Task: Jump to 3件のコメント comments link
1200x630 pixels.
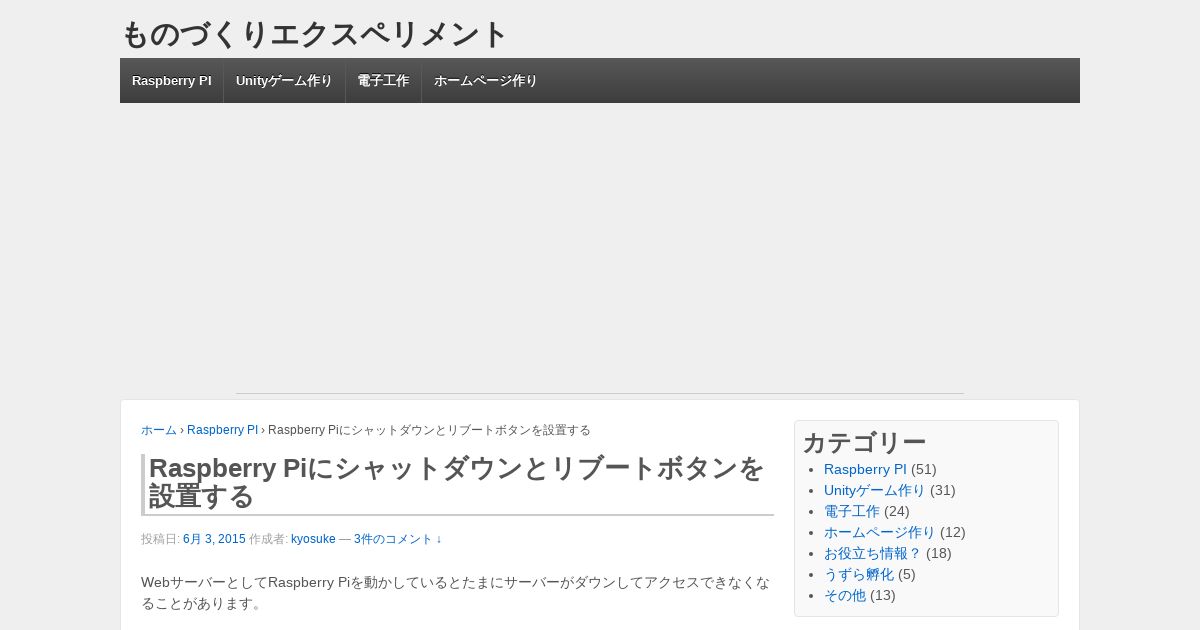Action: pyautogui.click(x=397, y=539)
